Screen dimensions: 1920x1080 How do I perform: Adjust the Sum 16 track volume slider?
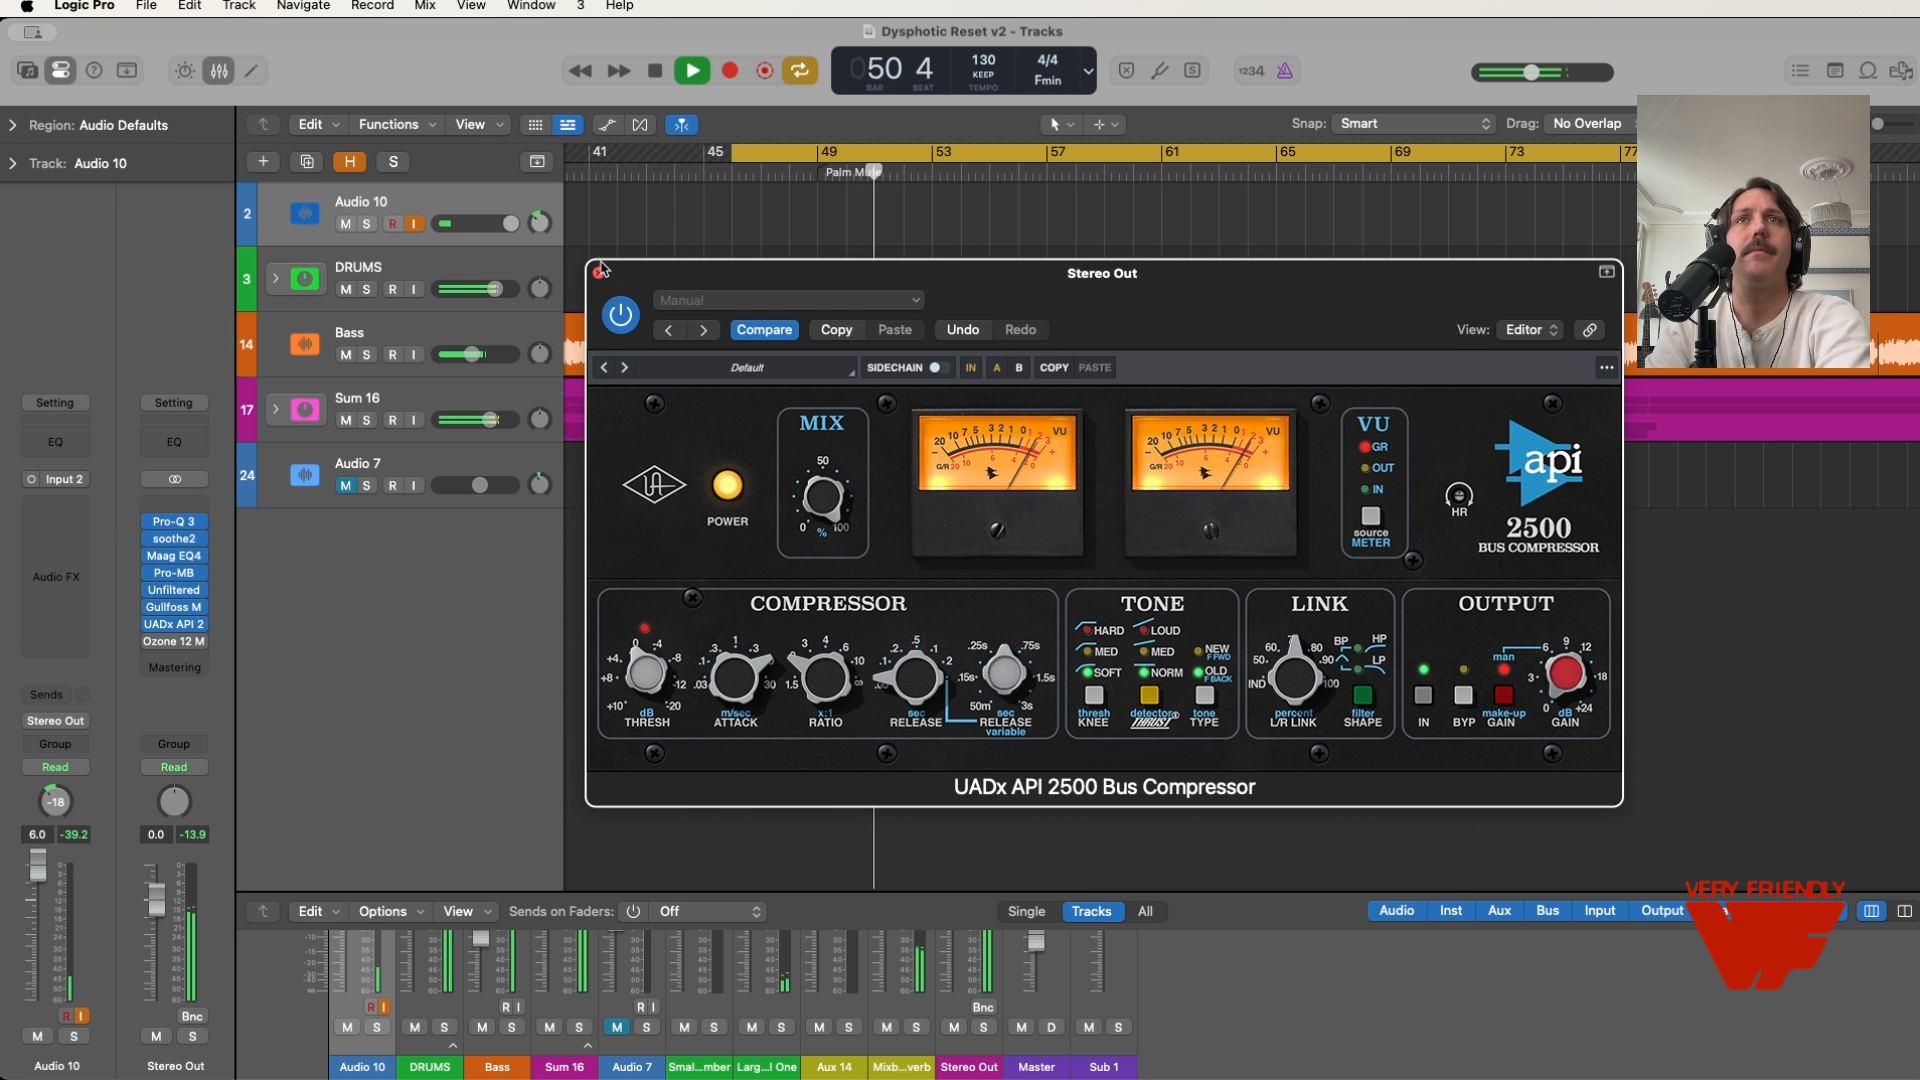click(490, 420)
